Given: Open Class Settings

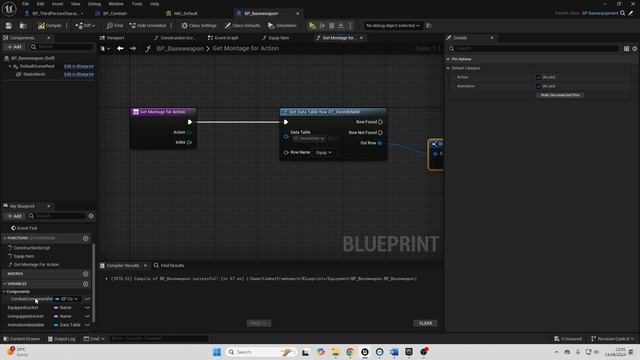Looking at the screenshot, I should 199,26.
